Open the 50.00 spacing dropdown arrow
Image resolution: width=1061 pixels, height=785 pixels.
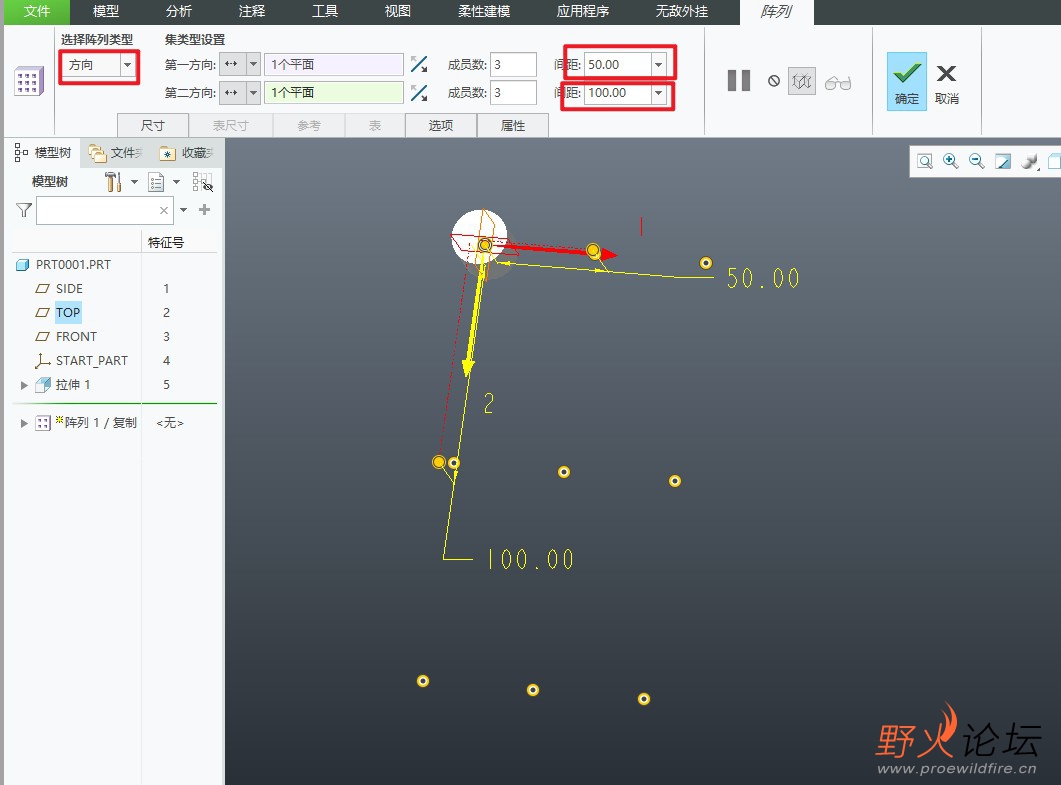point(658,64)
